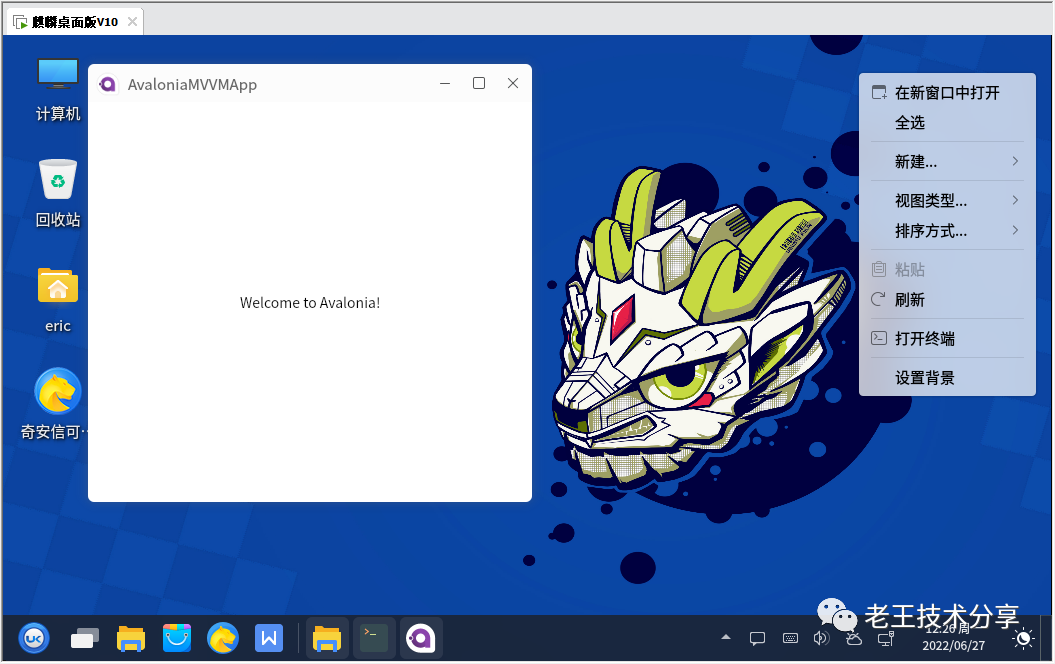Toggle the night mode sun icon
This screenshot has width=1055, height=664.
tap(1023, 638)
